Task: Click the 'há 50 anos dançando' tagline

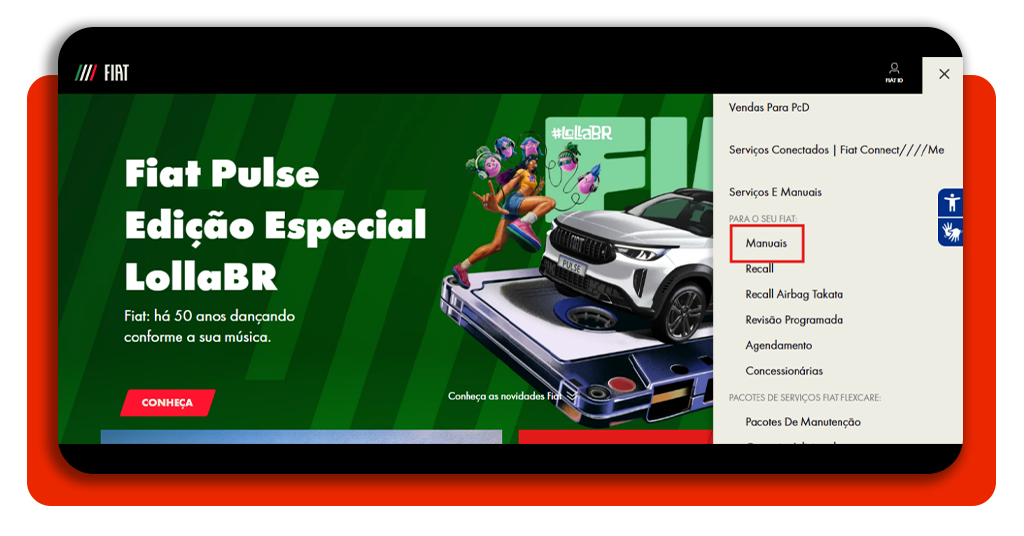Action: pyautogui.click(x=209, y=326)
